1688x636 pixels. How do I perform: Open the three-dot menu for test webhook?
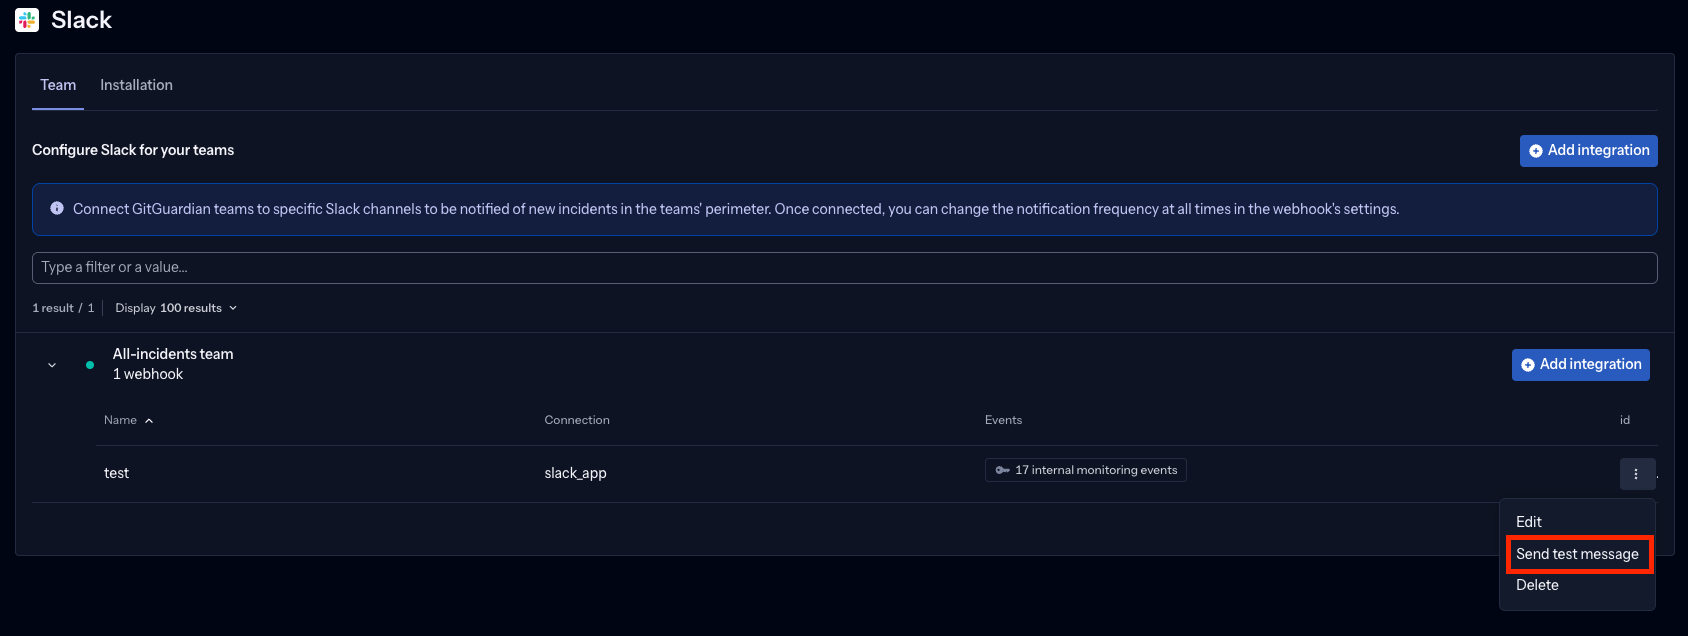[1636, 474]
